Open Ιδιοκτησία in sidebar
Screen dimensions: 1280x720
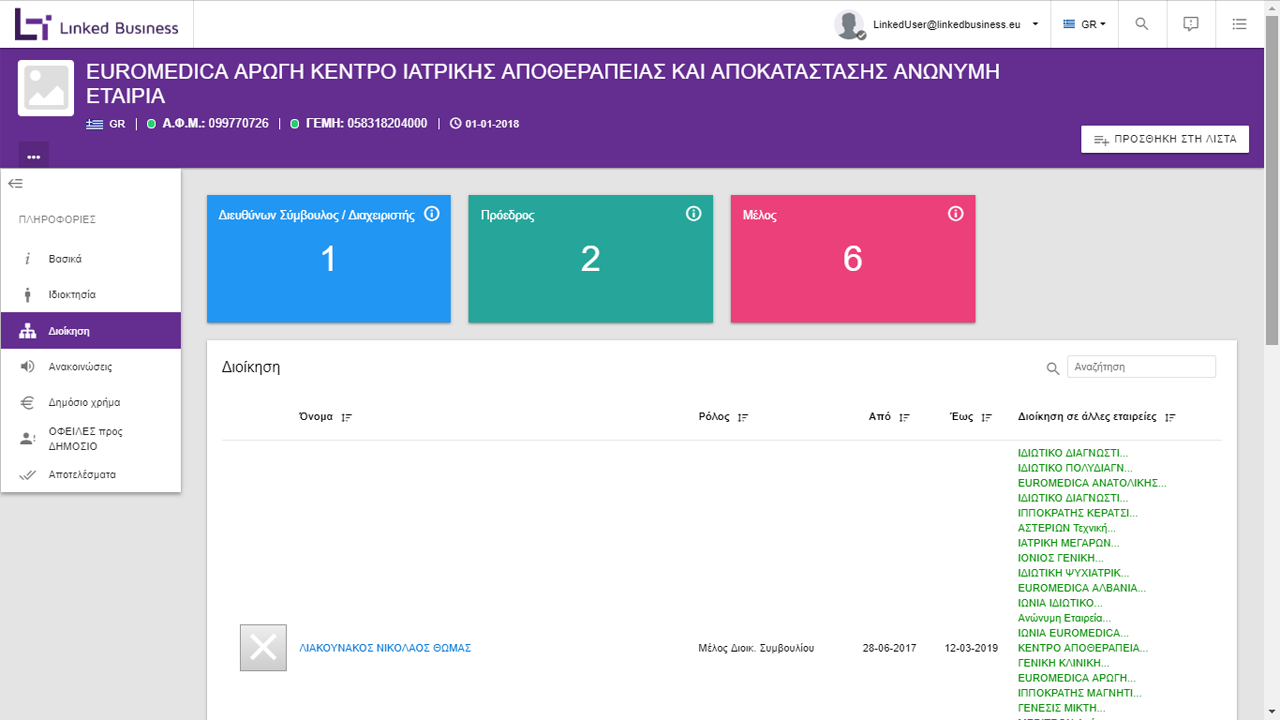(91, 295)
